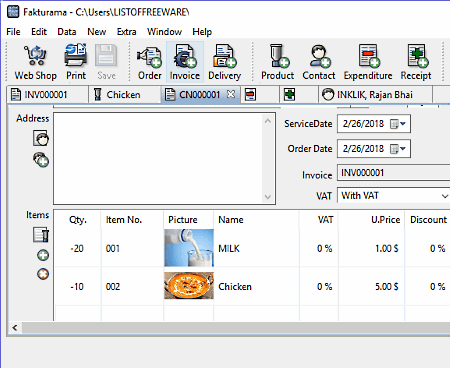
Task: Close the CN000001 tab
Action: tap(231, 94)
